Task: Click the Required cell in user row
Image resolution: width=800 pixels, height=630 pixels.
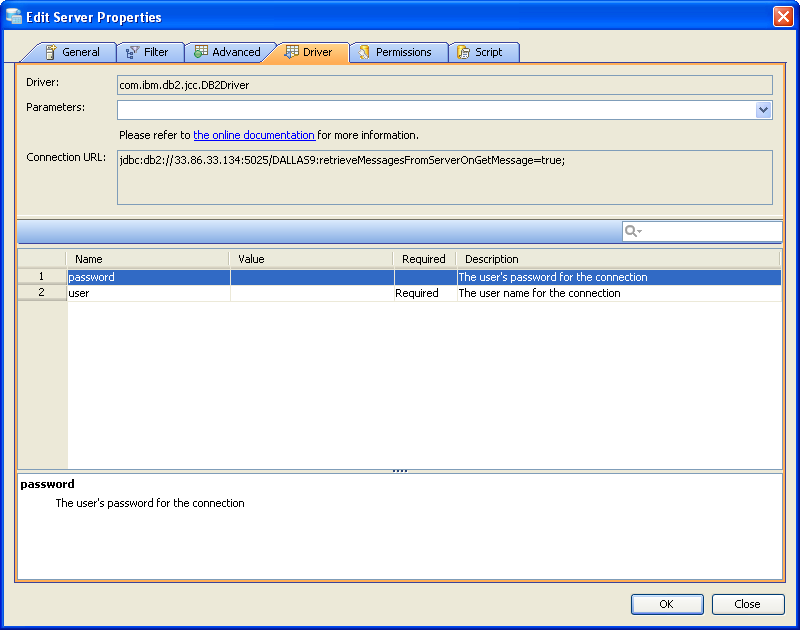Action: tap(426, 293)
